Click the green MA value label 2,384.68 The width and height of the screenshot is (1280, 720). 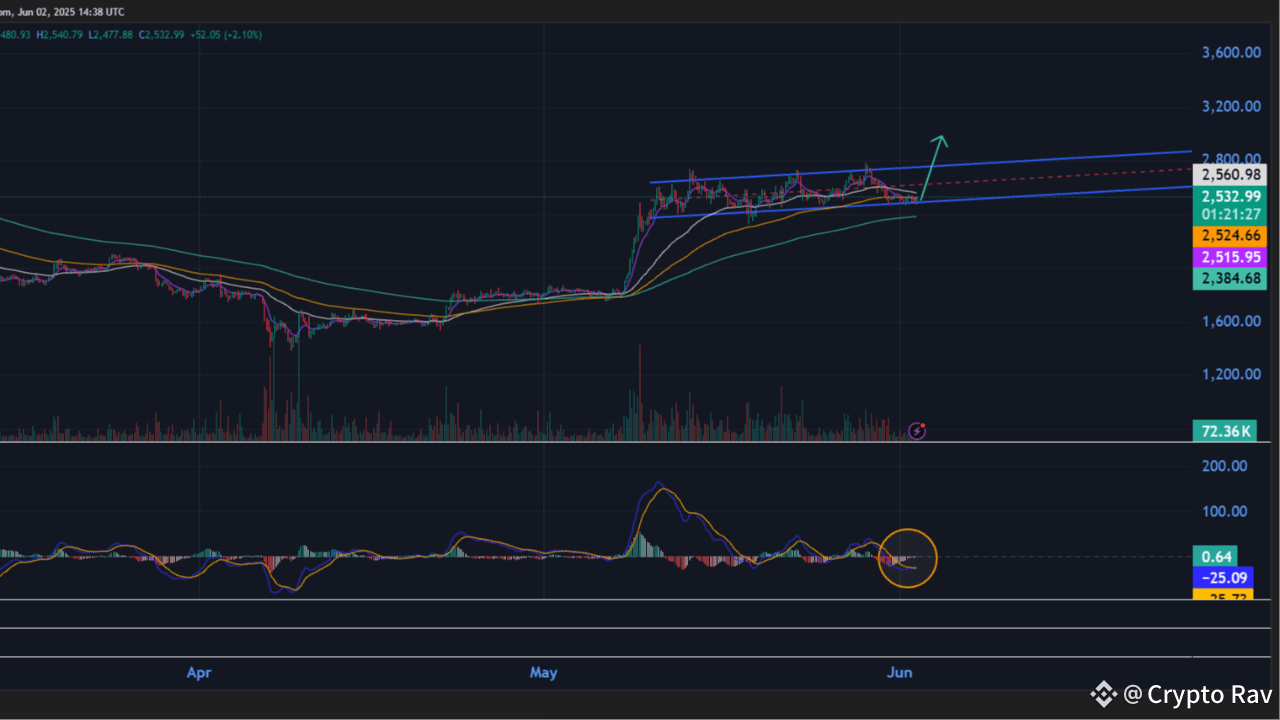[x=1230, y=279]
